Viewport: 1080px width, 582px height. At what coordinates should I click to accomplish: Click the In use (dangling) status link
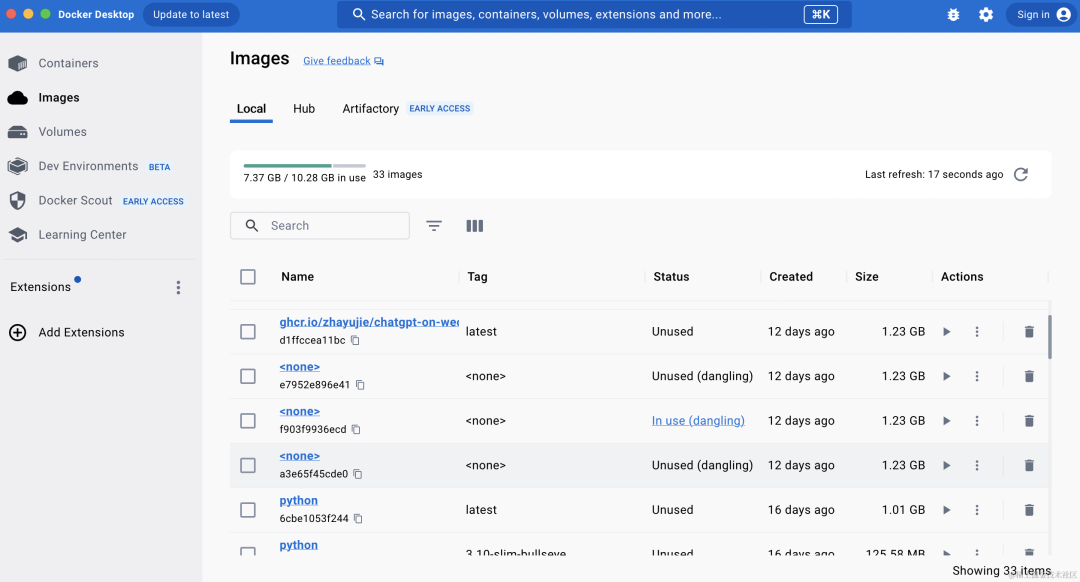pyautogui.click(x=698, y=421)
